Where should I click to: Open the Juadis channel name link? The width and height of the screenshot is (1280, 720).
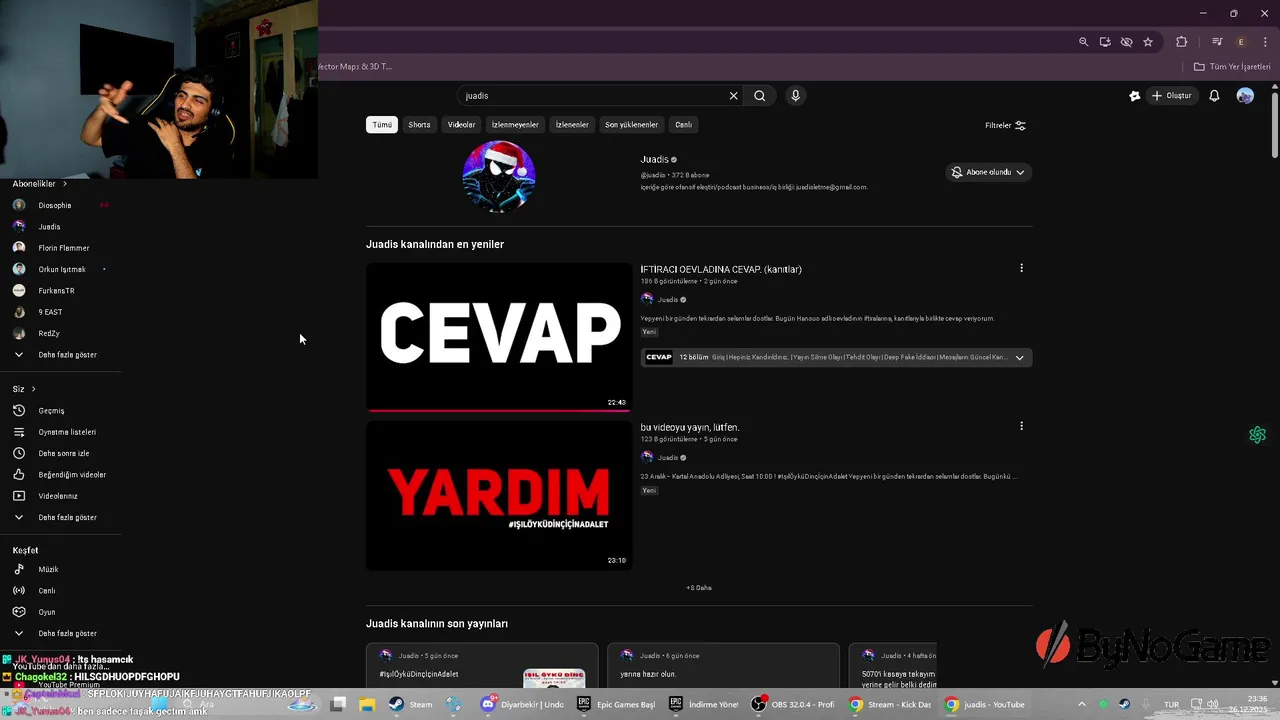pyautogui.click(x=654, y=160)
